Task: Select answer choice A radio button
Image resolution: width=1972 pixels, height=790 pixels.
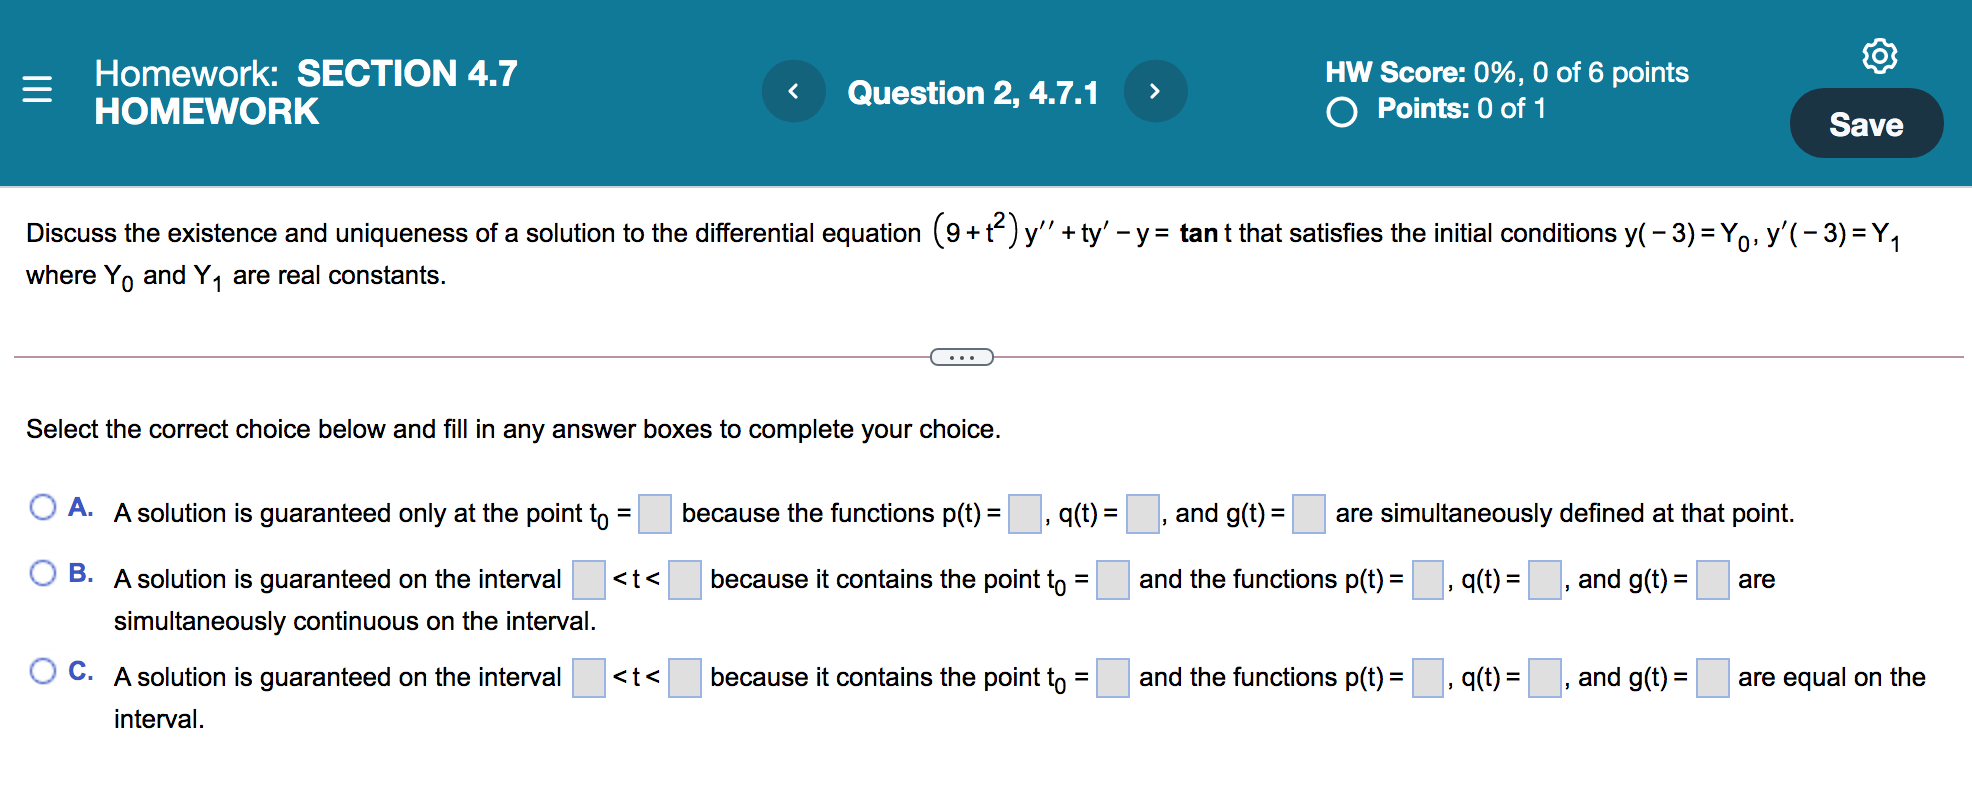Action: coord(43,507)
